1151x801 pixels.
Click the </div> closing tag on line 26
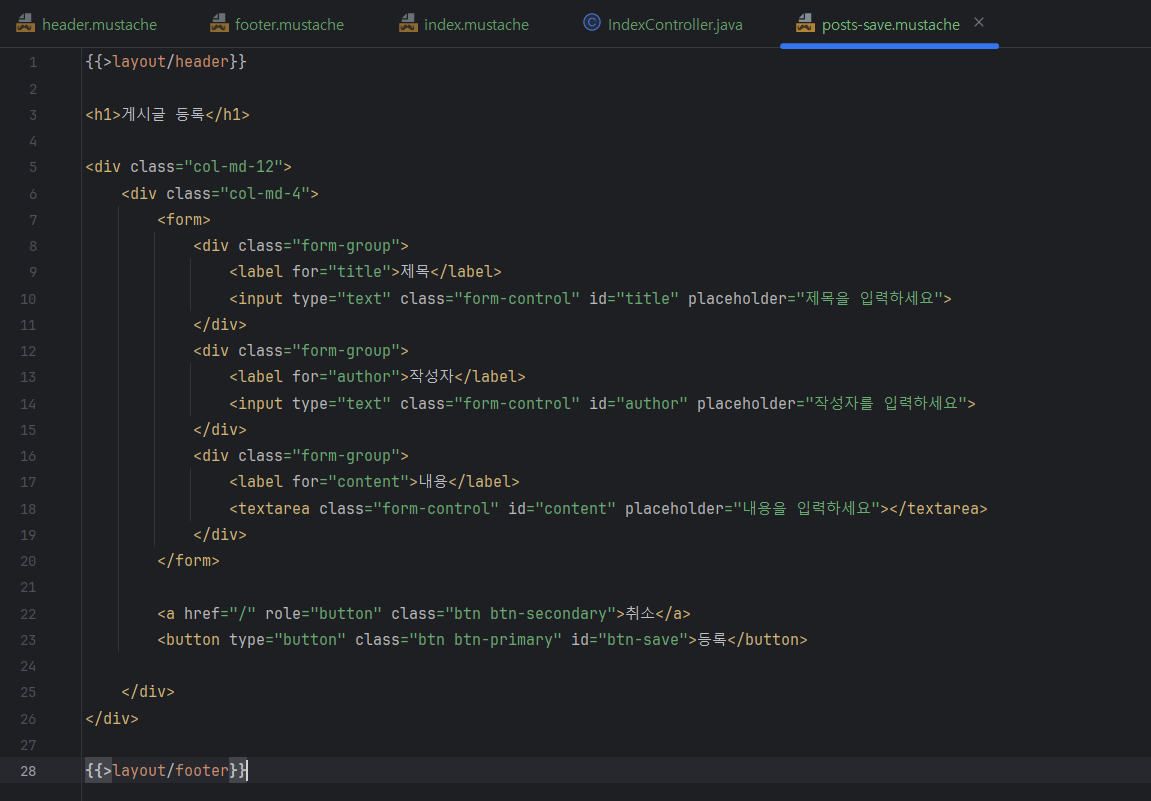click(x=112, y=719)
